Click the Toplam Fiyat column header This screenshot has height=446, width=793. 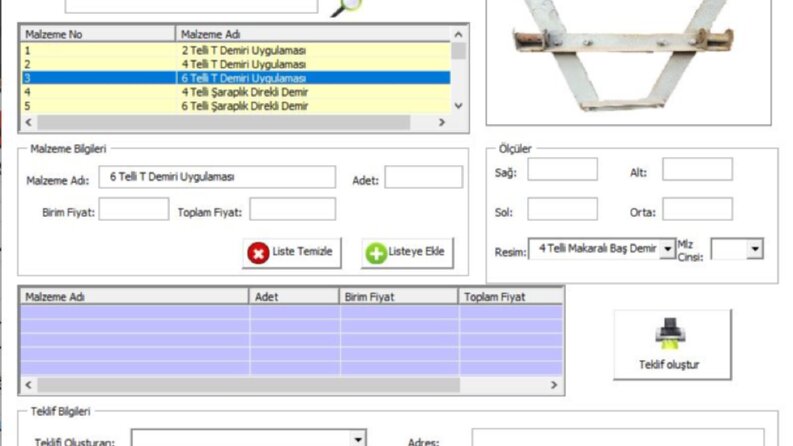point(510,297)
